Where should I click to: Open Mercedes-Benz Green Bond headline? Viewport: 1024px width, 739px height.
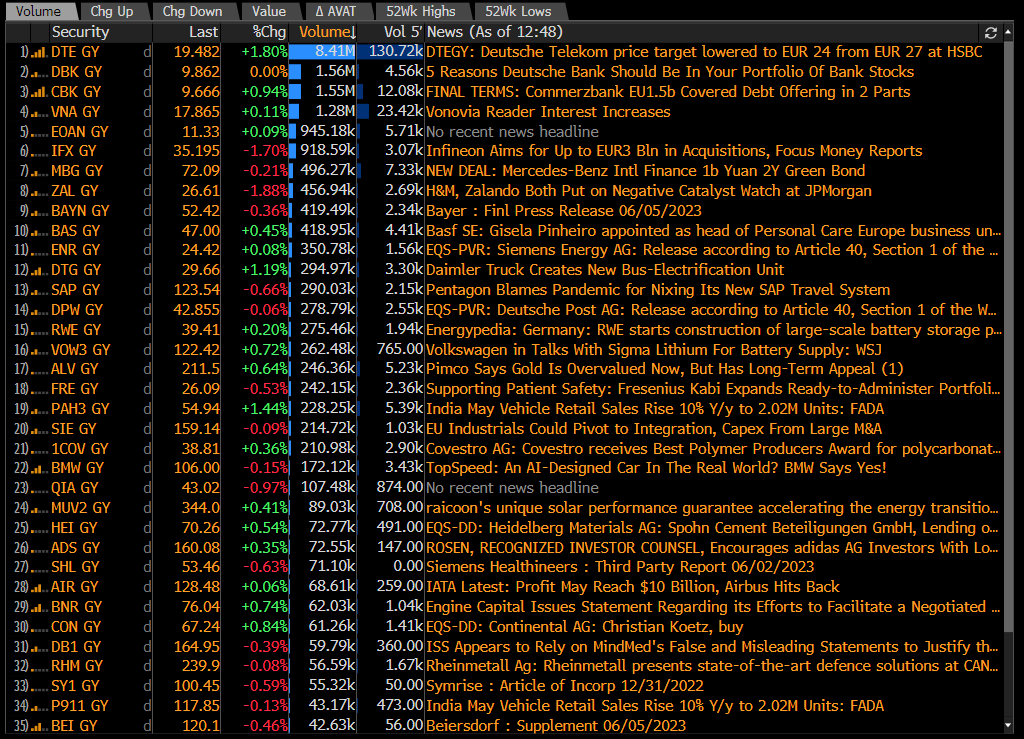[x=645, y=171]
